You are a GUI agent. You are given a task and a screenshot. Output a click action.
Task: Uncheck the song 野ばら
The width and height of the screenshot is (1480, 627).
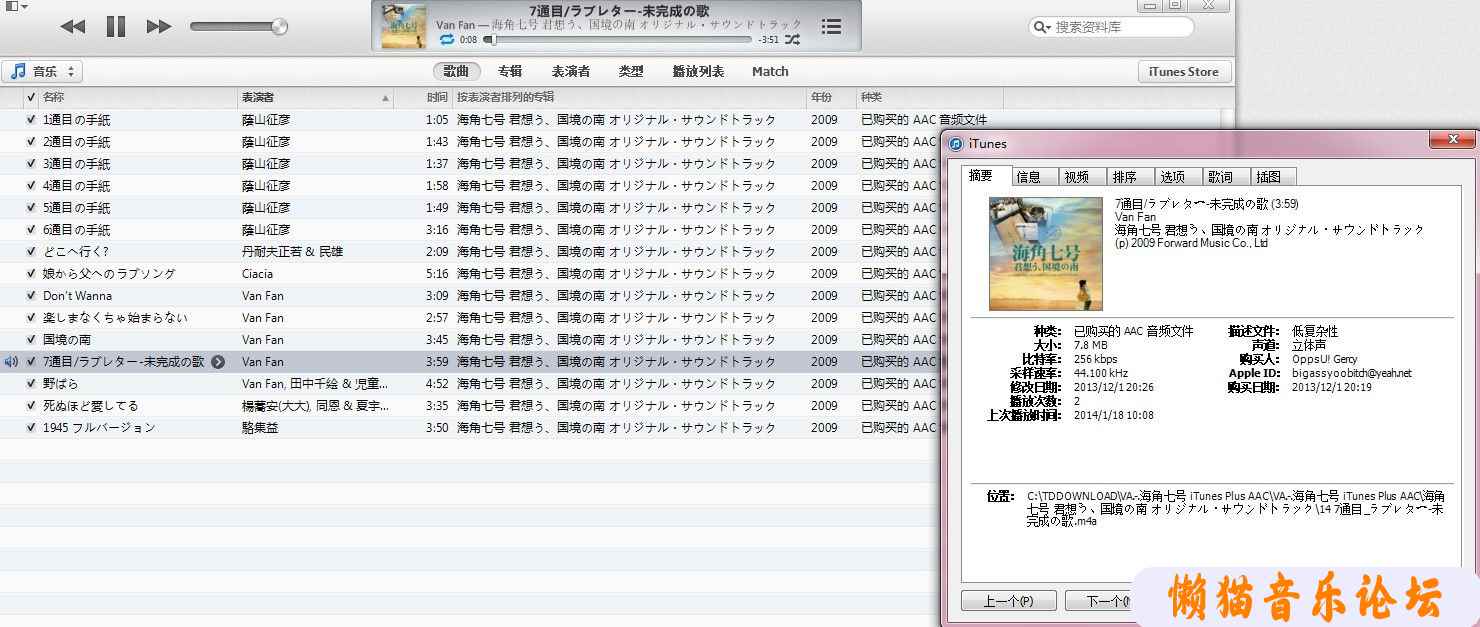coord(31,384)
